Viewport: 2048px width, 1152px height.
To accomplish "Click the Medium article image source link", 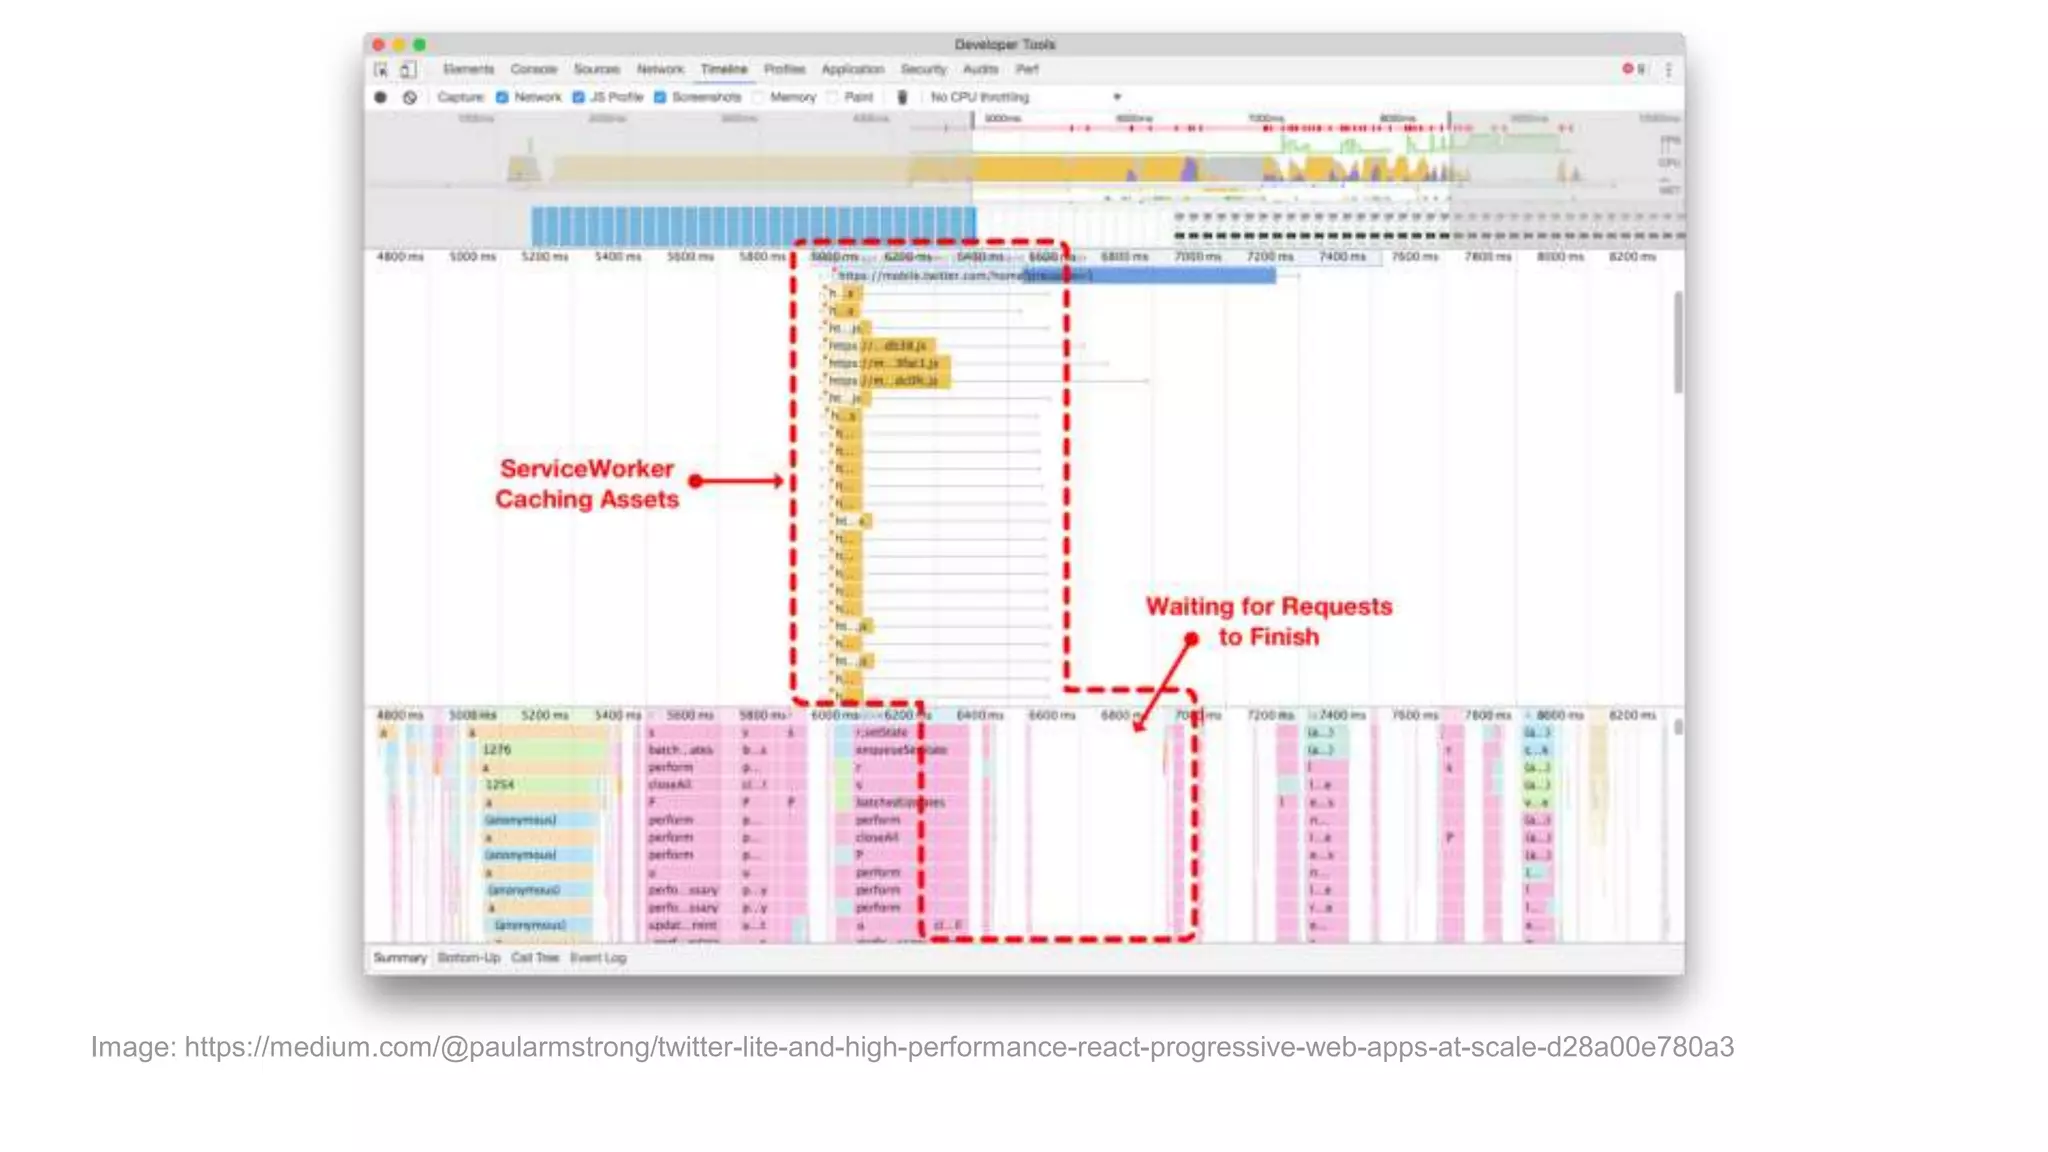I will (958, 1047).
